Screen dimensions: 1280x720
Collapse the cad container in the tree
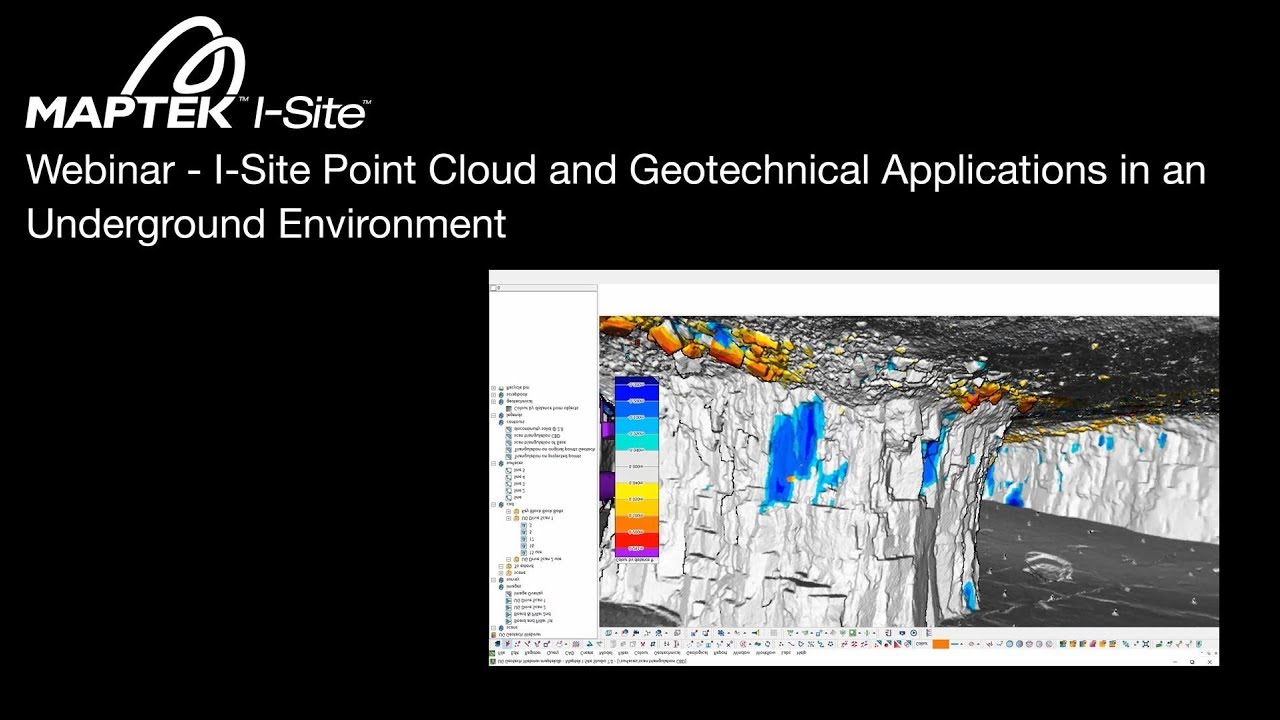point(493,504)
